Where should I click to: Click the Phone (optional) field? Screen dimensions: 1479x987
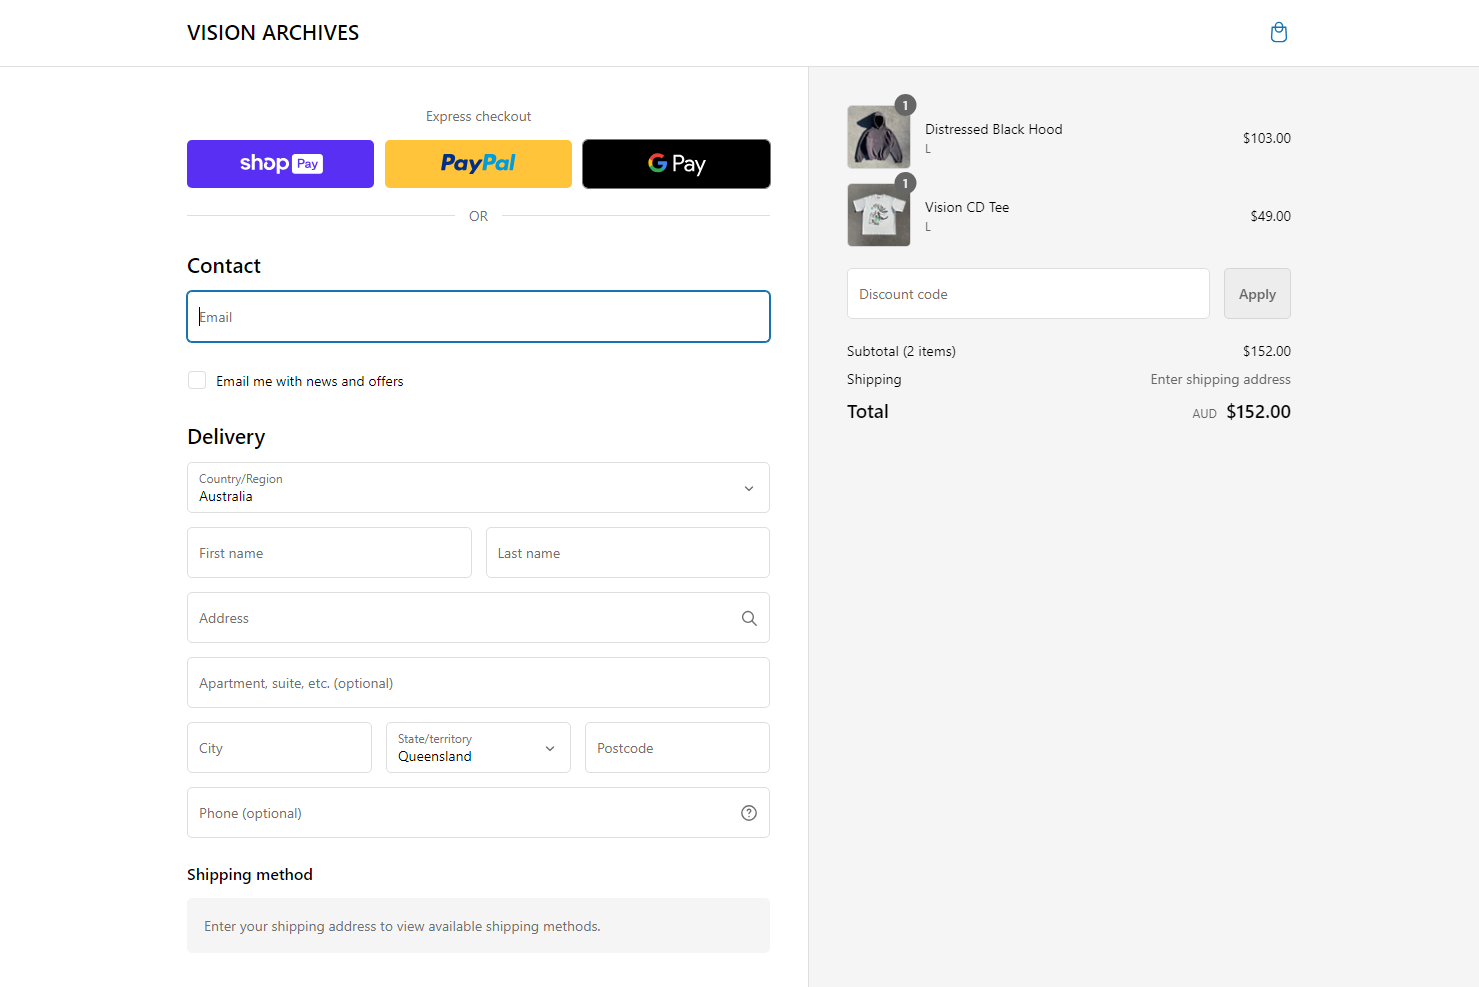point(478,813)
